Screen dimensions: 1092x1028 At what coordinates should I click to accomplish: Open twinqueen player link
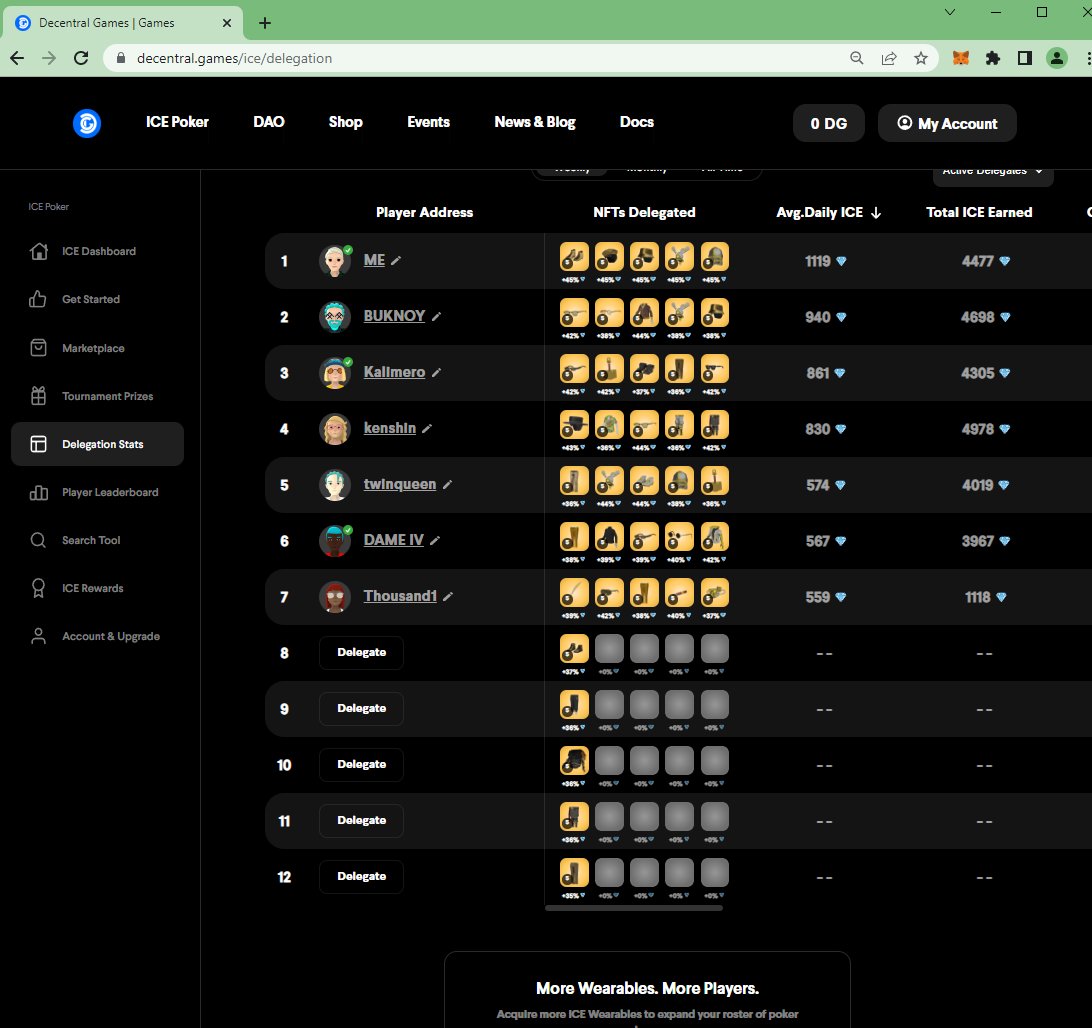(x=400, y=484)
